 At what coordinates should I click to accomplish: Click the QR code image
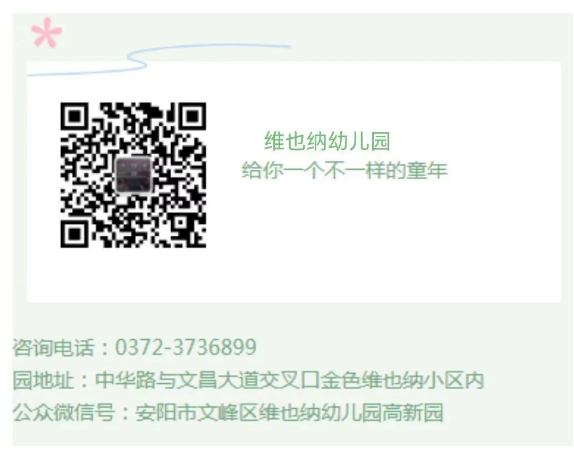click(x=133, y=175)
